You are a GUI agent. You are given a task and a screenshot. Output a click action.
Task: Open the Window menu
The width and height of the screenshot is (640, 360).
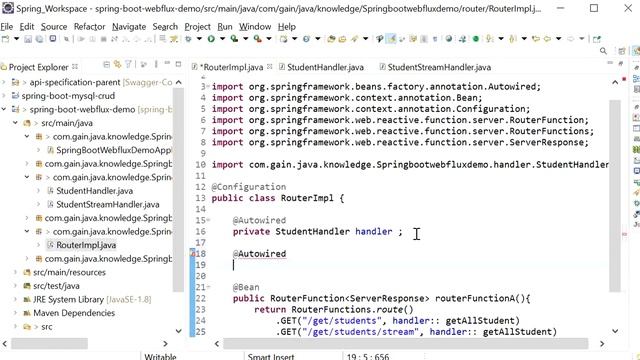tap(255, 27)
